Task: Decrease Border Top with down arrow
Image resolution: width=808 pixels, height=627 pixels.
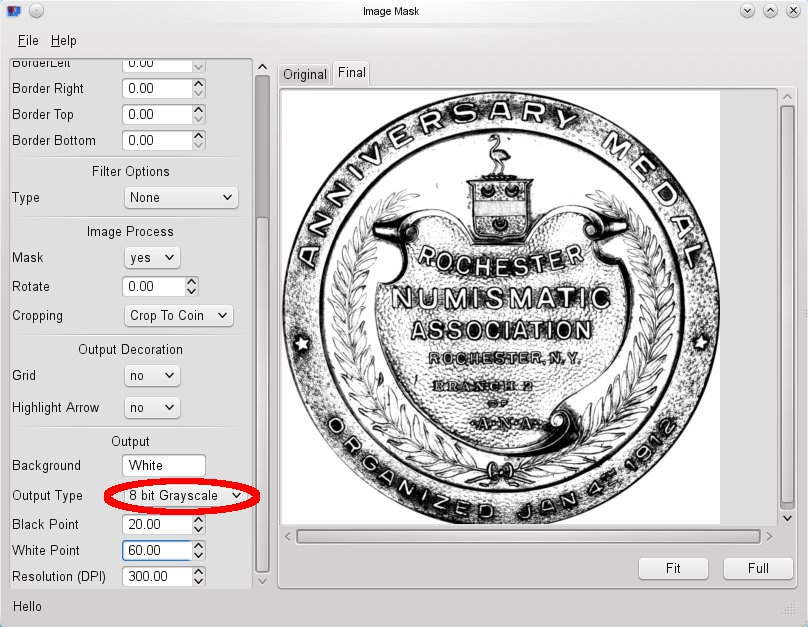Action: coord(199,119)
